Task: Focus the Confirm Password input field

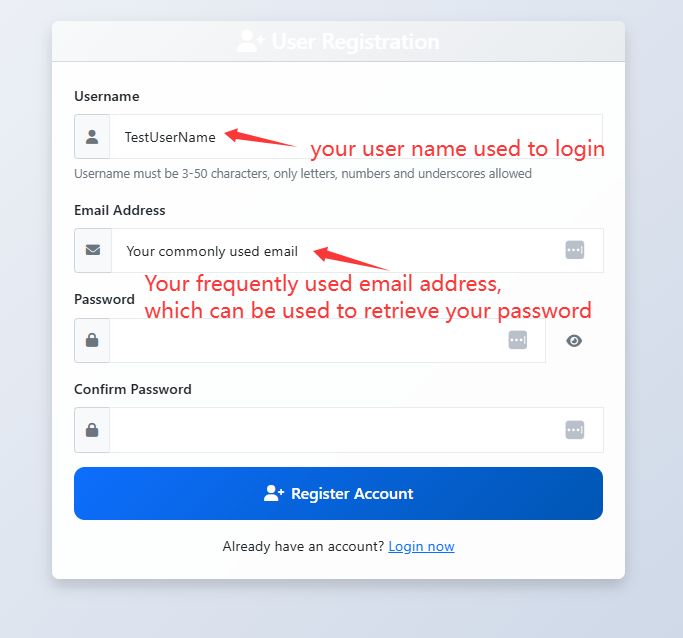Action: 330,430
